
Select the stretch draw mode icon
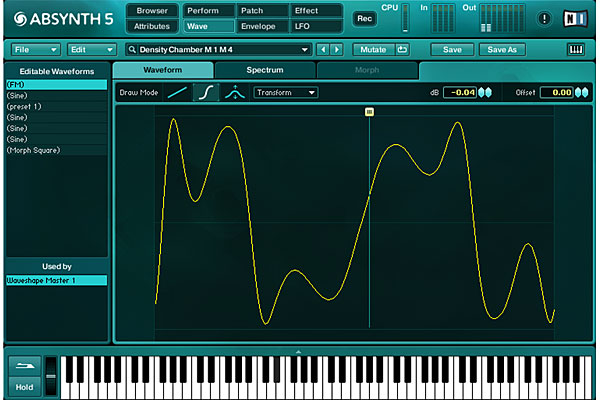[235, 93]
